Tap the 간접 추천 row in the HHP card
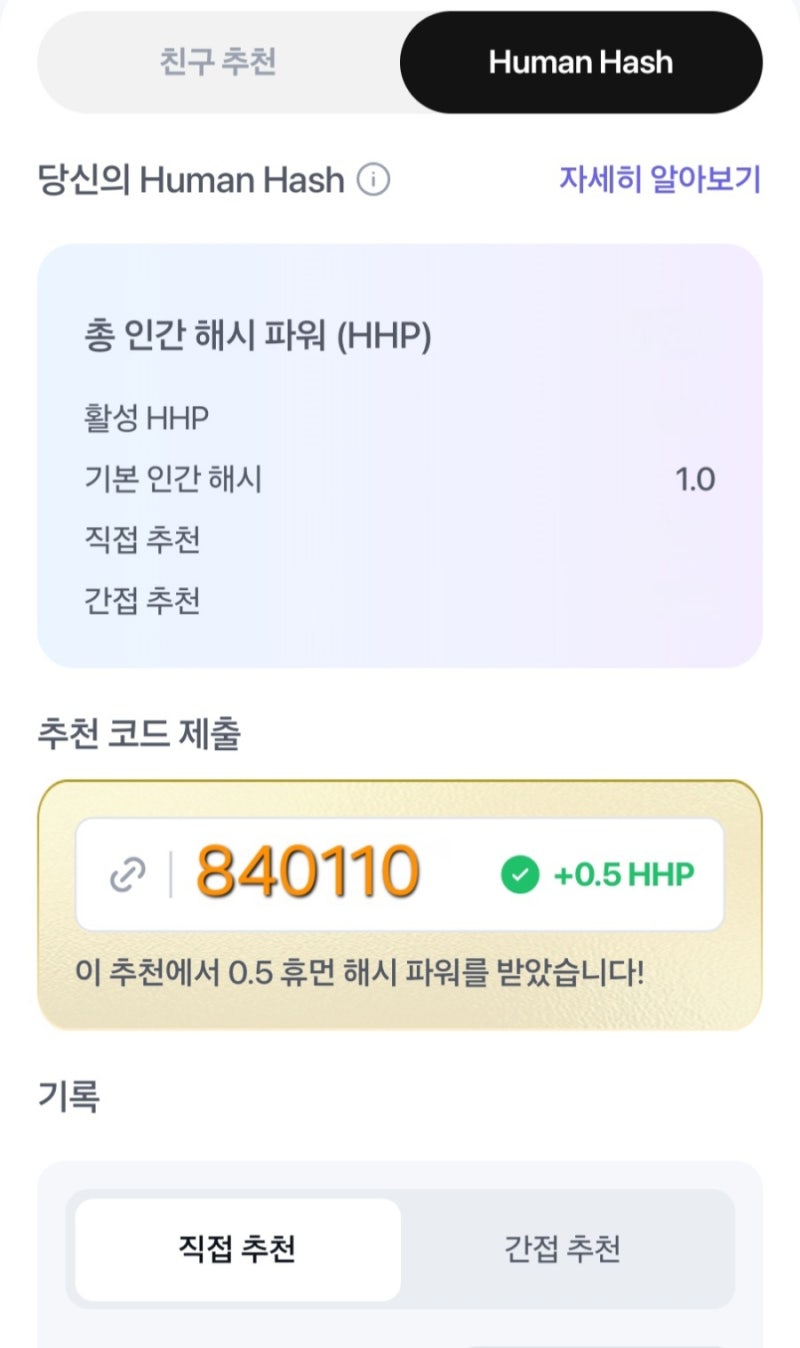 (x=400, y=601)
